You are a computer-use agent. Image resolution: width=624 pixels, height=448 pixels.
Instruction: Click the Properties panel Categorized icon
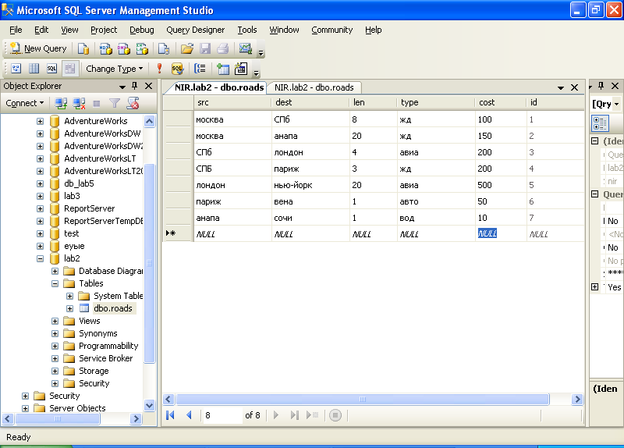pos(602,122)
